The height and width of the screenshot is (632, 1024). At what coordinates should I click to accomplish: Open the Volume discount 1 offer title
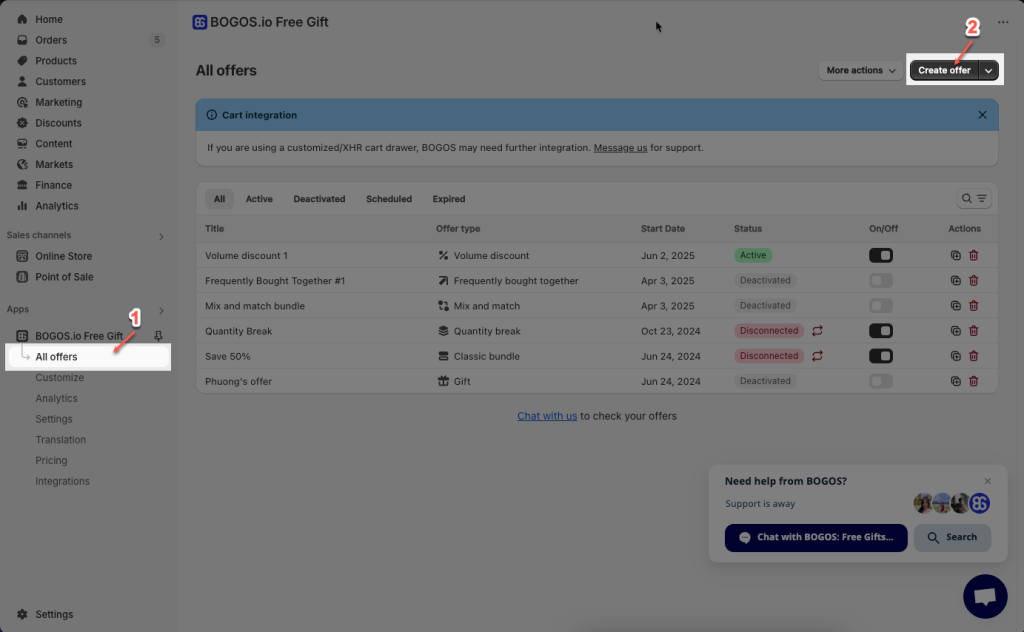(x=246, y=256)
